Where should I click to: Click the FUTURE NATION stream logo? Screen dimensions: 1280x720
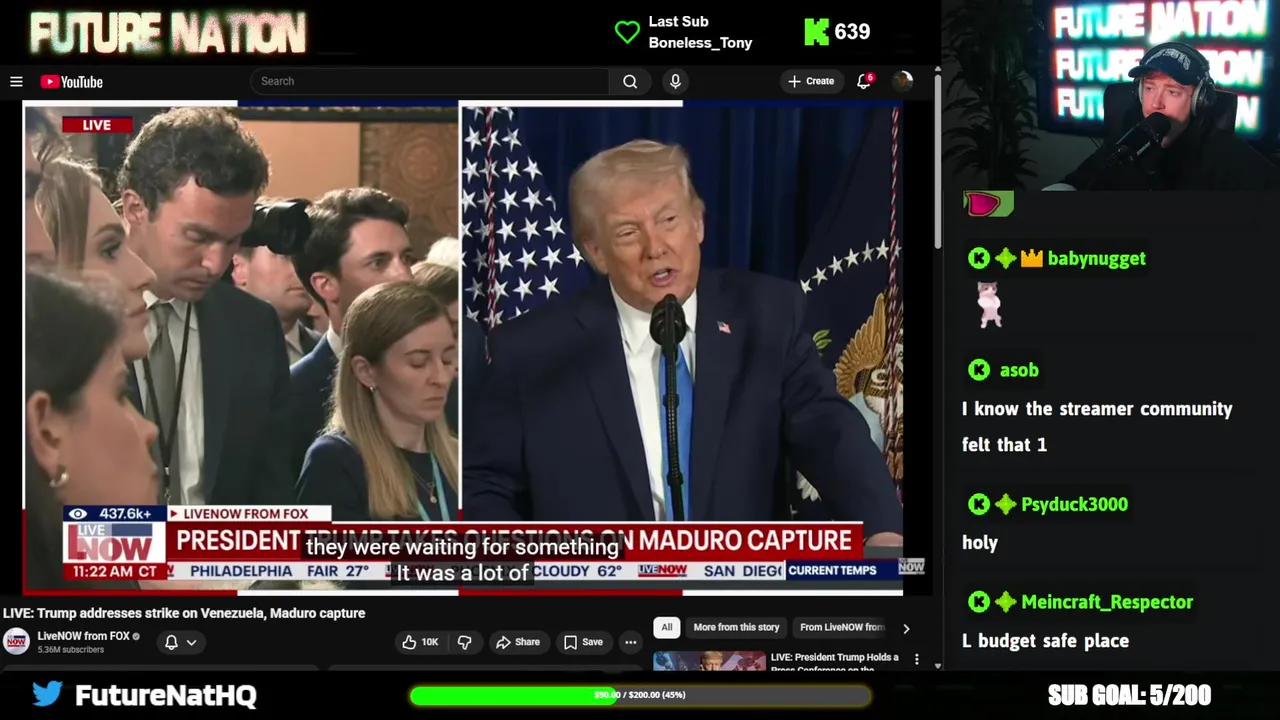point(168,32)
